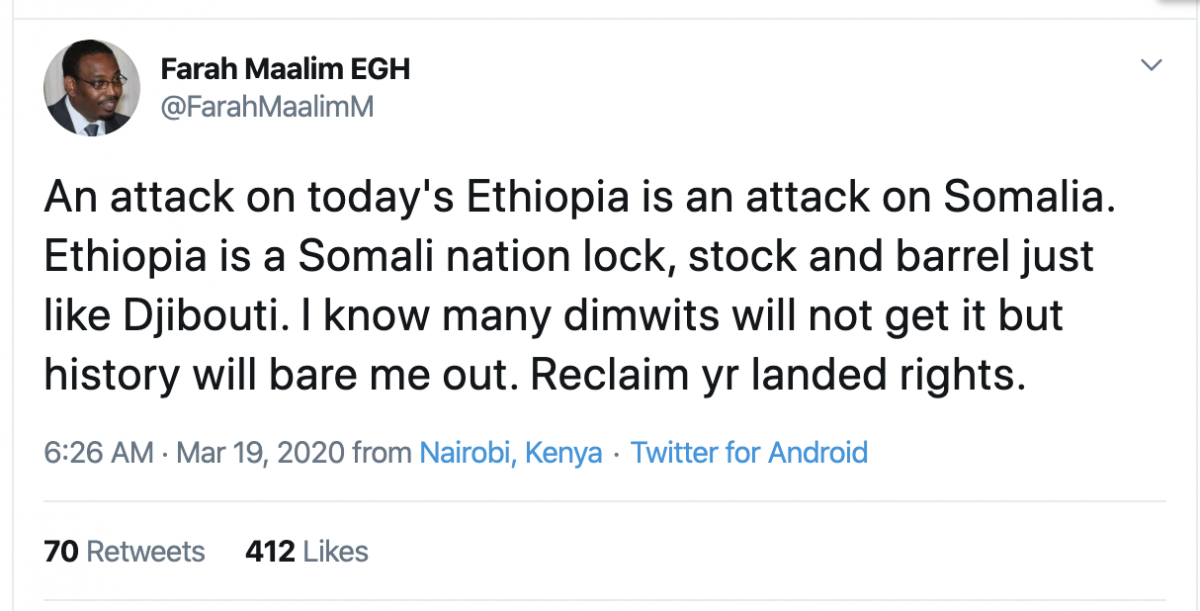Expand the tweet options chevron

coord(1152,66)
